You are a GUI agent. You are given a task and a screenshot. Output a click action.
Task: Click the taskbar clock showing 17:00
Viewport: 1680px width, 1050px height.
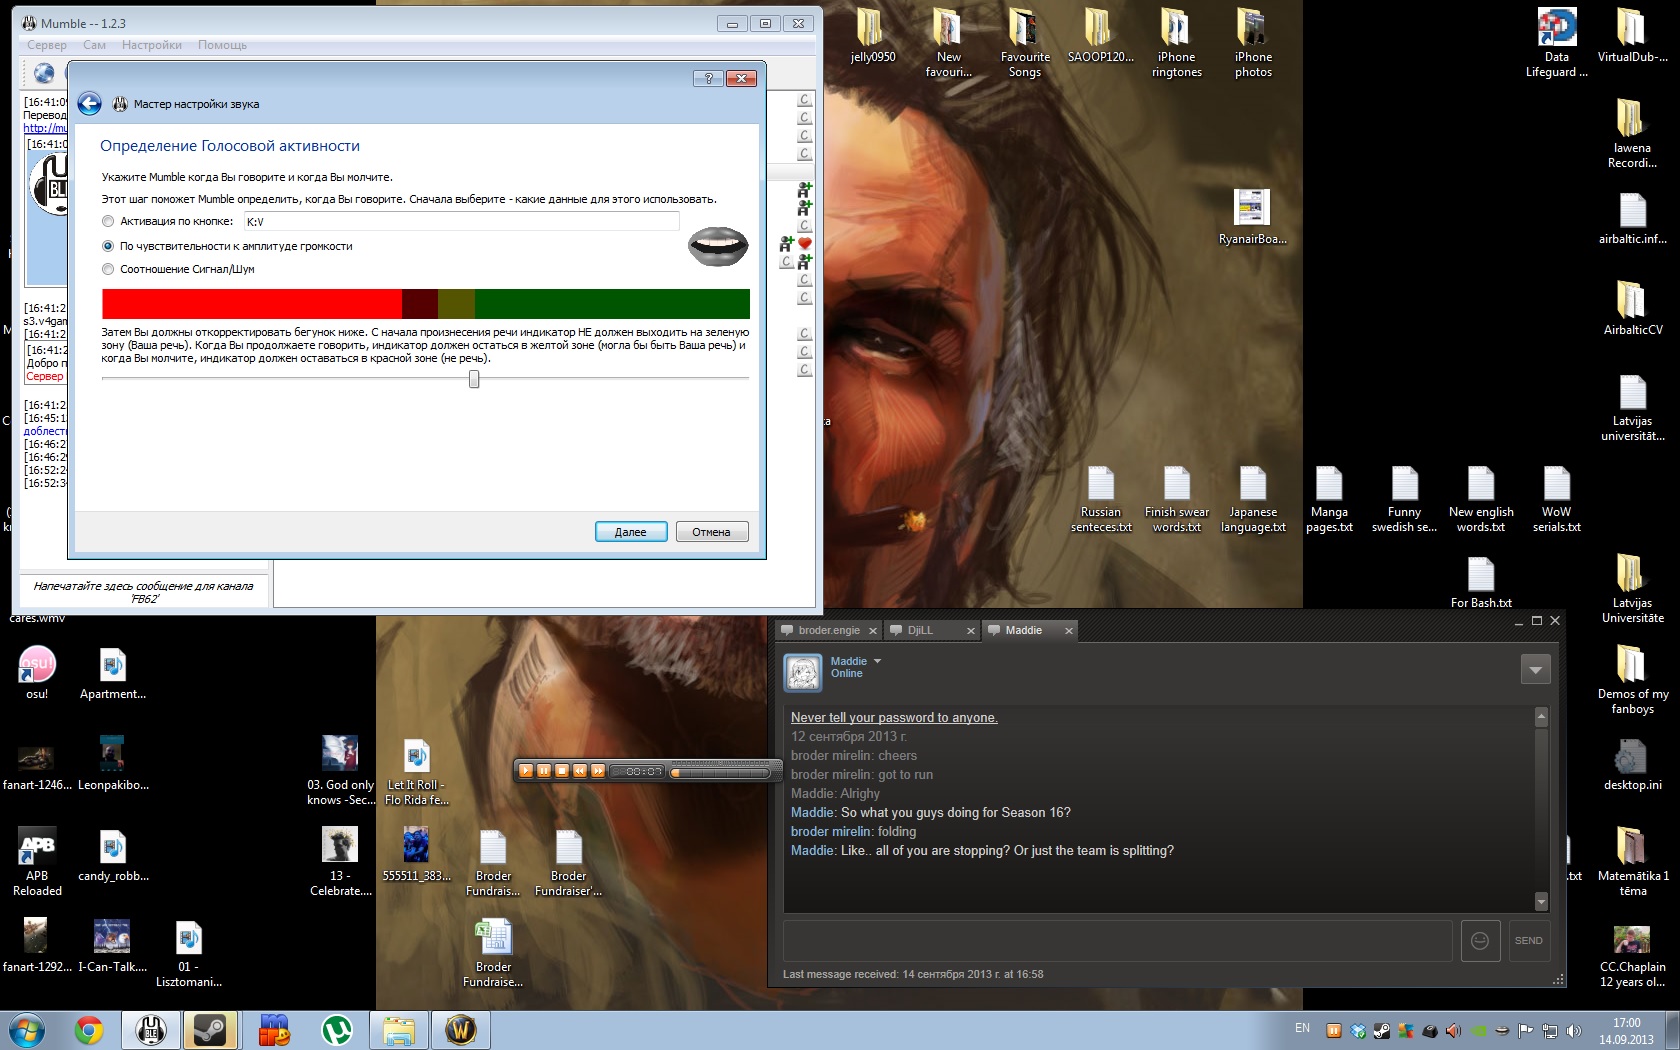click(1626, 1031)
